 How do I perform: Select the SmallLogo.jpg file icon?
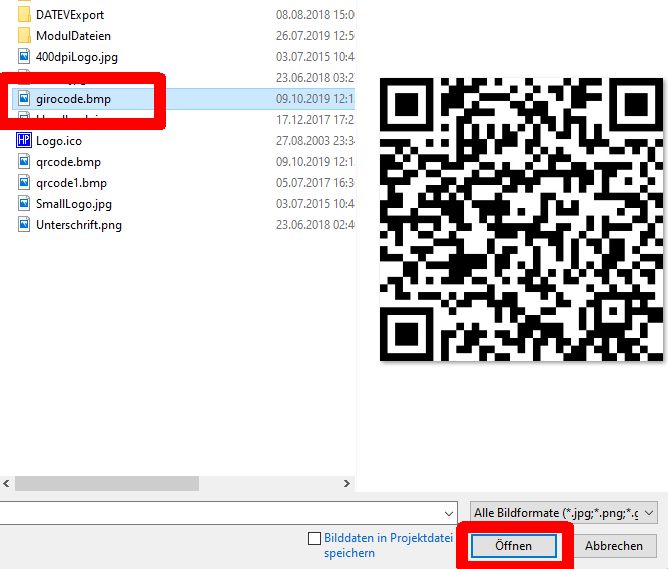tap(24, 204)
